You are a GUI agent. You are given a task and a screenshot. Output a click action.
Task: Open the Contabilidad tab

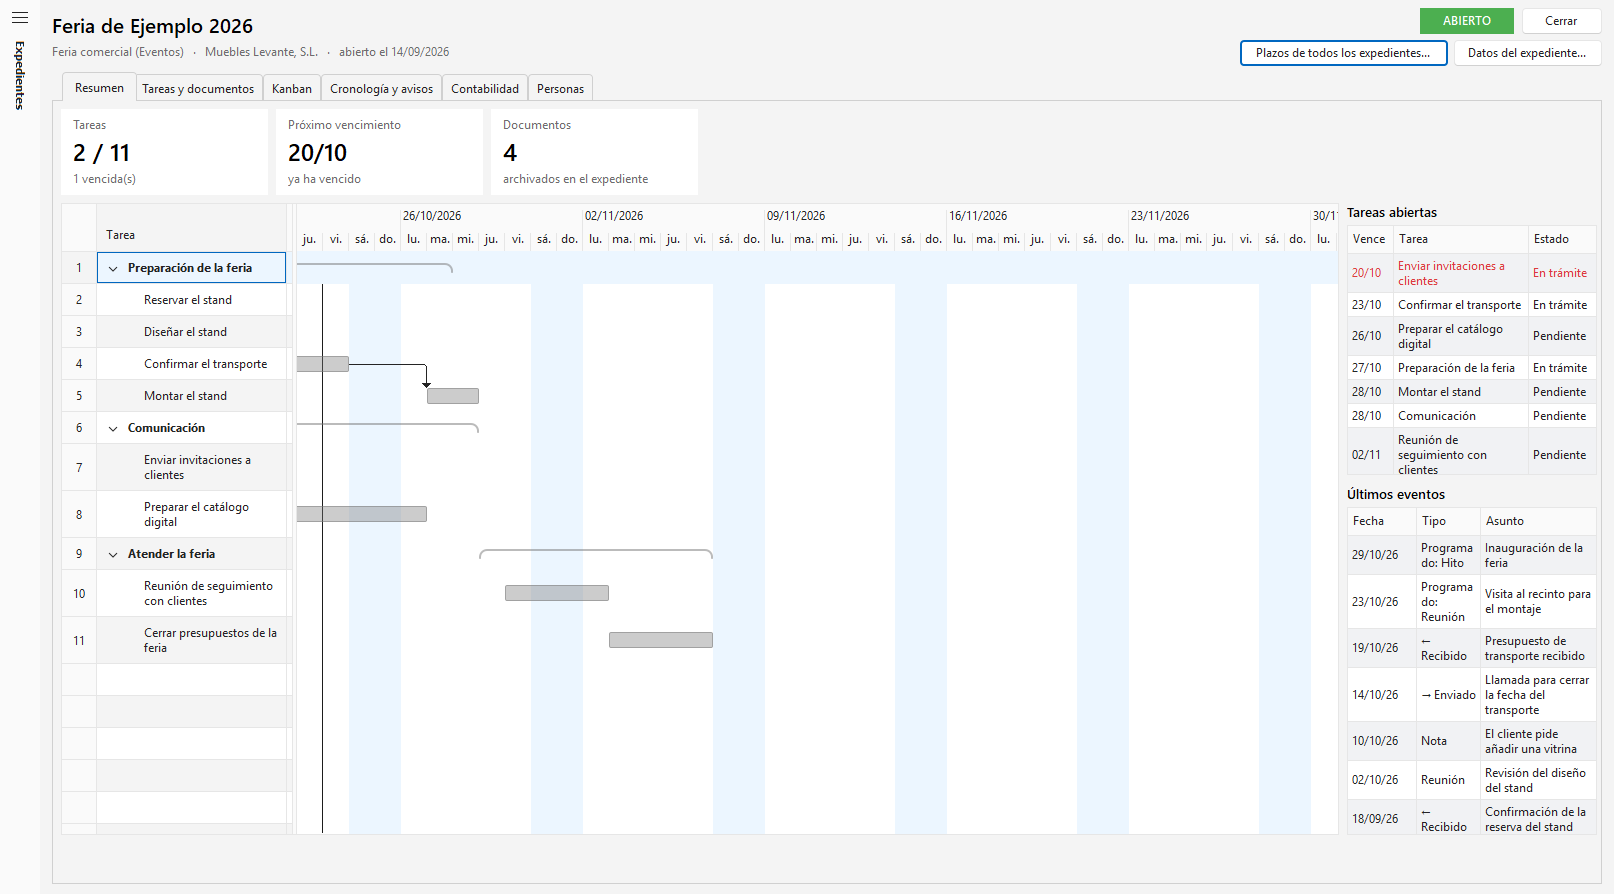coord(485,89)
